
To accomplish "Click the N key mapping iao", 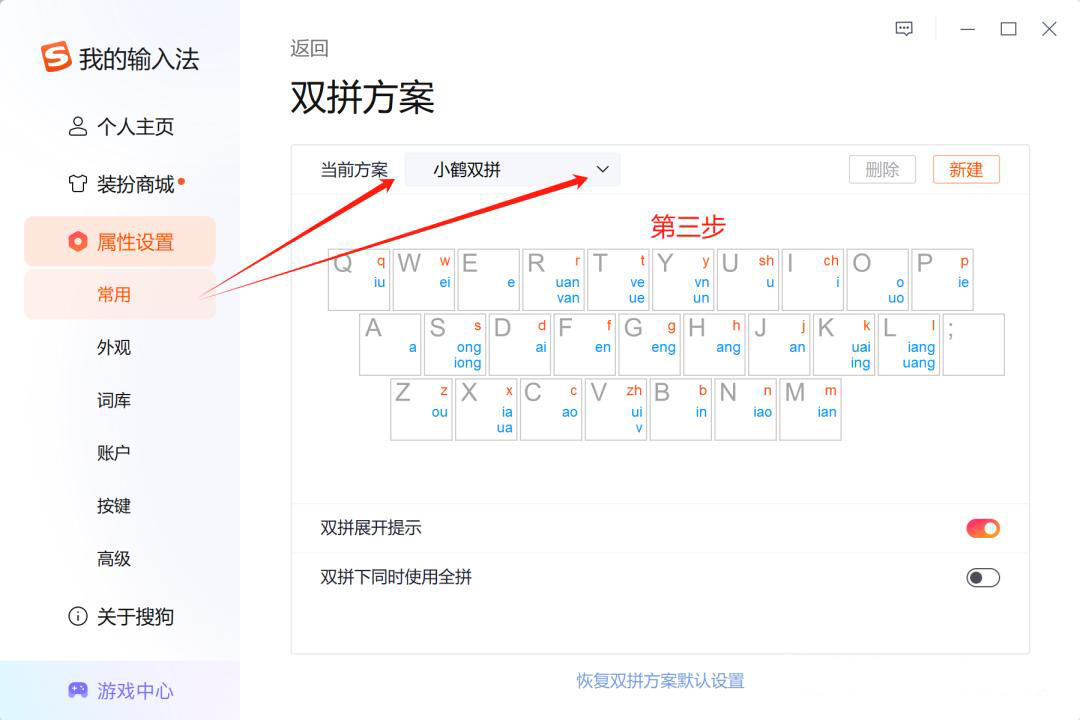I will (x=745, y=409).
